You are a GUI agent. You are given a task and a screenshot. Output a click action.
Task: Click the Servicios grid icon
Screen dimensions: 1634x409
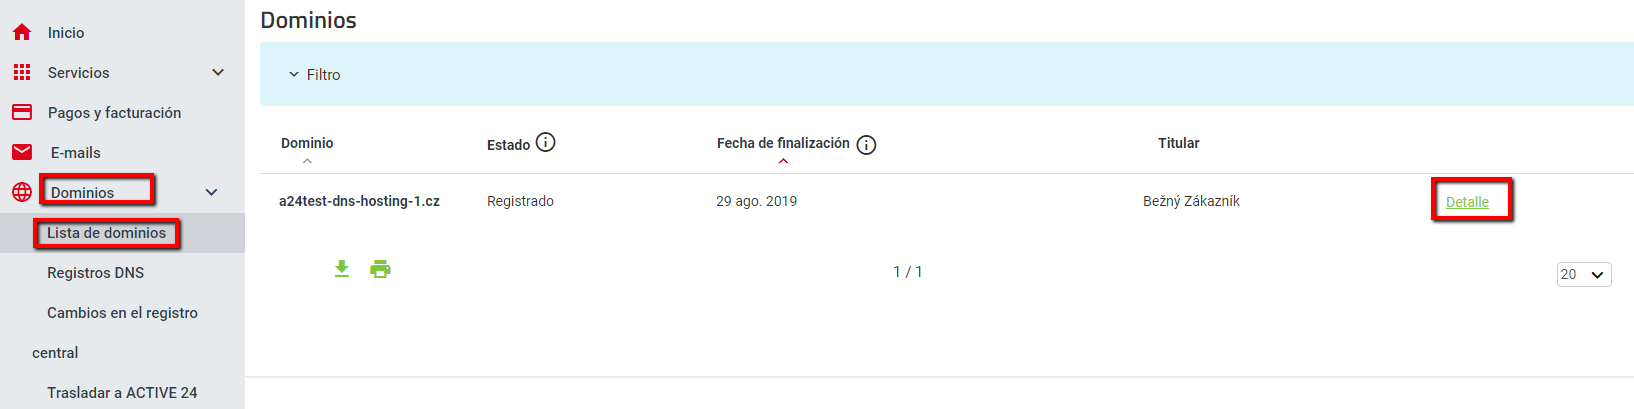tap(22, 72)
